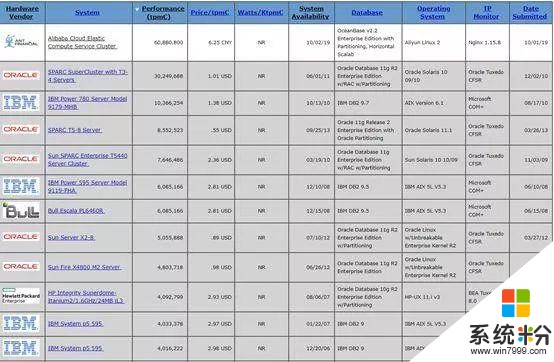Sort by the System Availability header
The image size is (554, 362).
click(x=311, y=12)
